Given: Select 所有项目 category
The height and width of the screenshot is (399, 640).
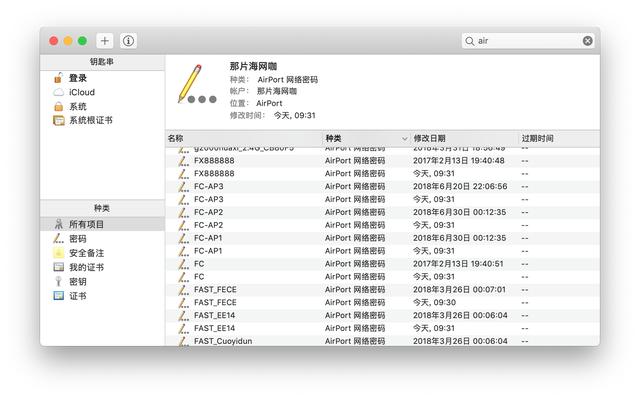Looking at the screenshot, I should coord(102,224).
